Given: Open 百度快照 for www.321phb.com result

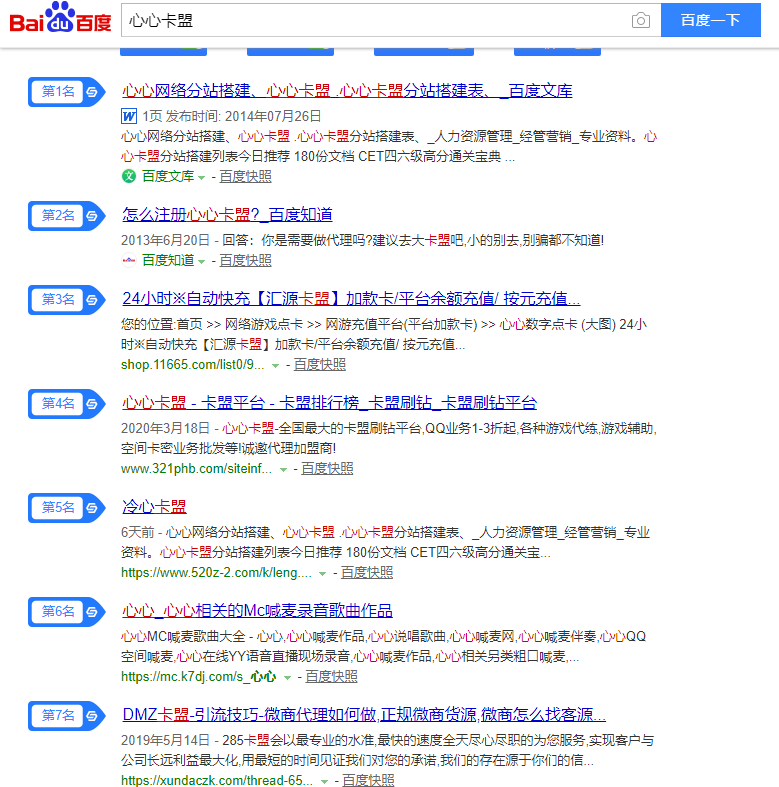Looking at the screenshot, I should pyautogui.click(x=327, y=468).
